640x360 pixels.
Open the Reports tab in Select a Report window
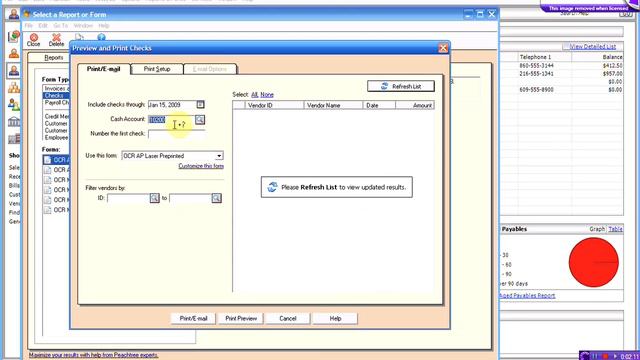click(x=53, y=58)
